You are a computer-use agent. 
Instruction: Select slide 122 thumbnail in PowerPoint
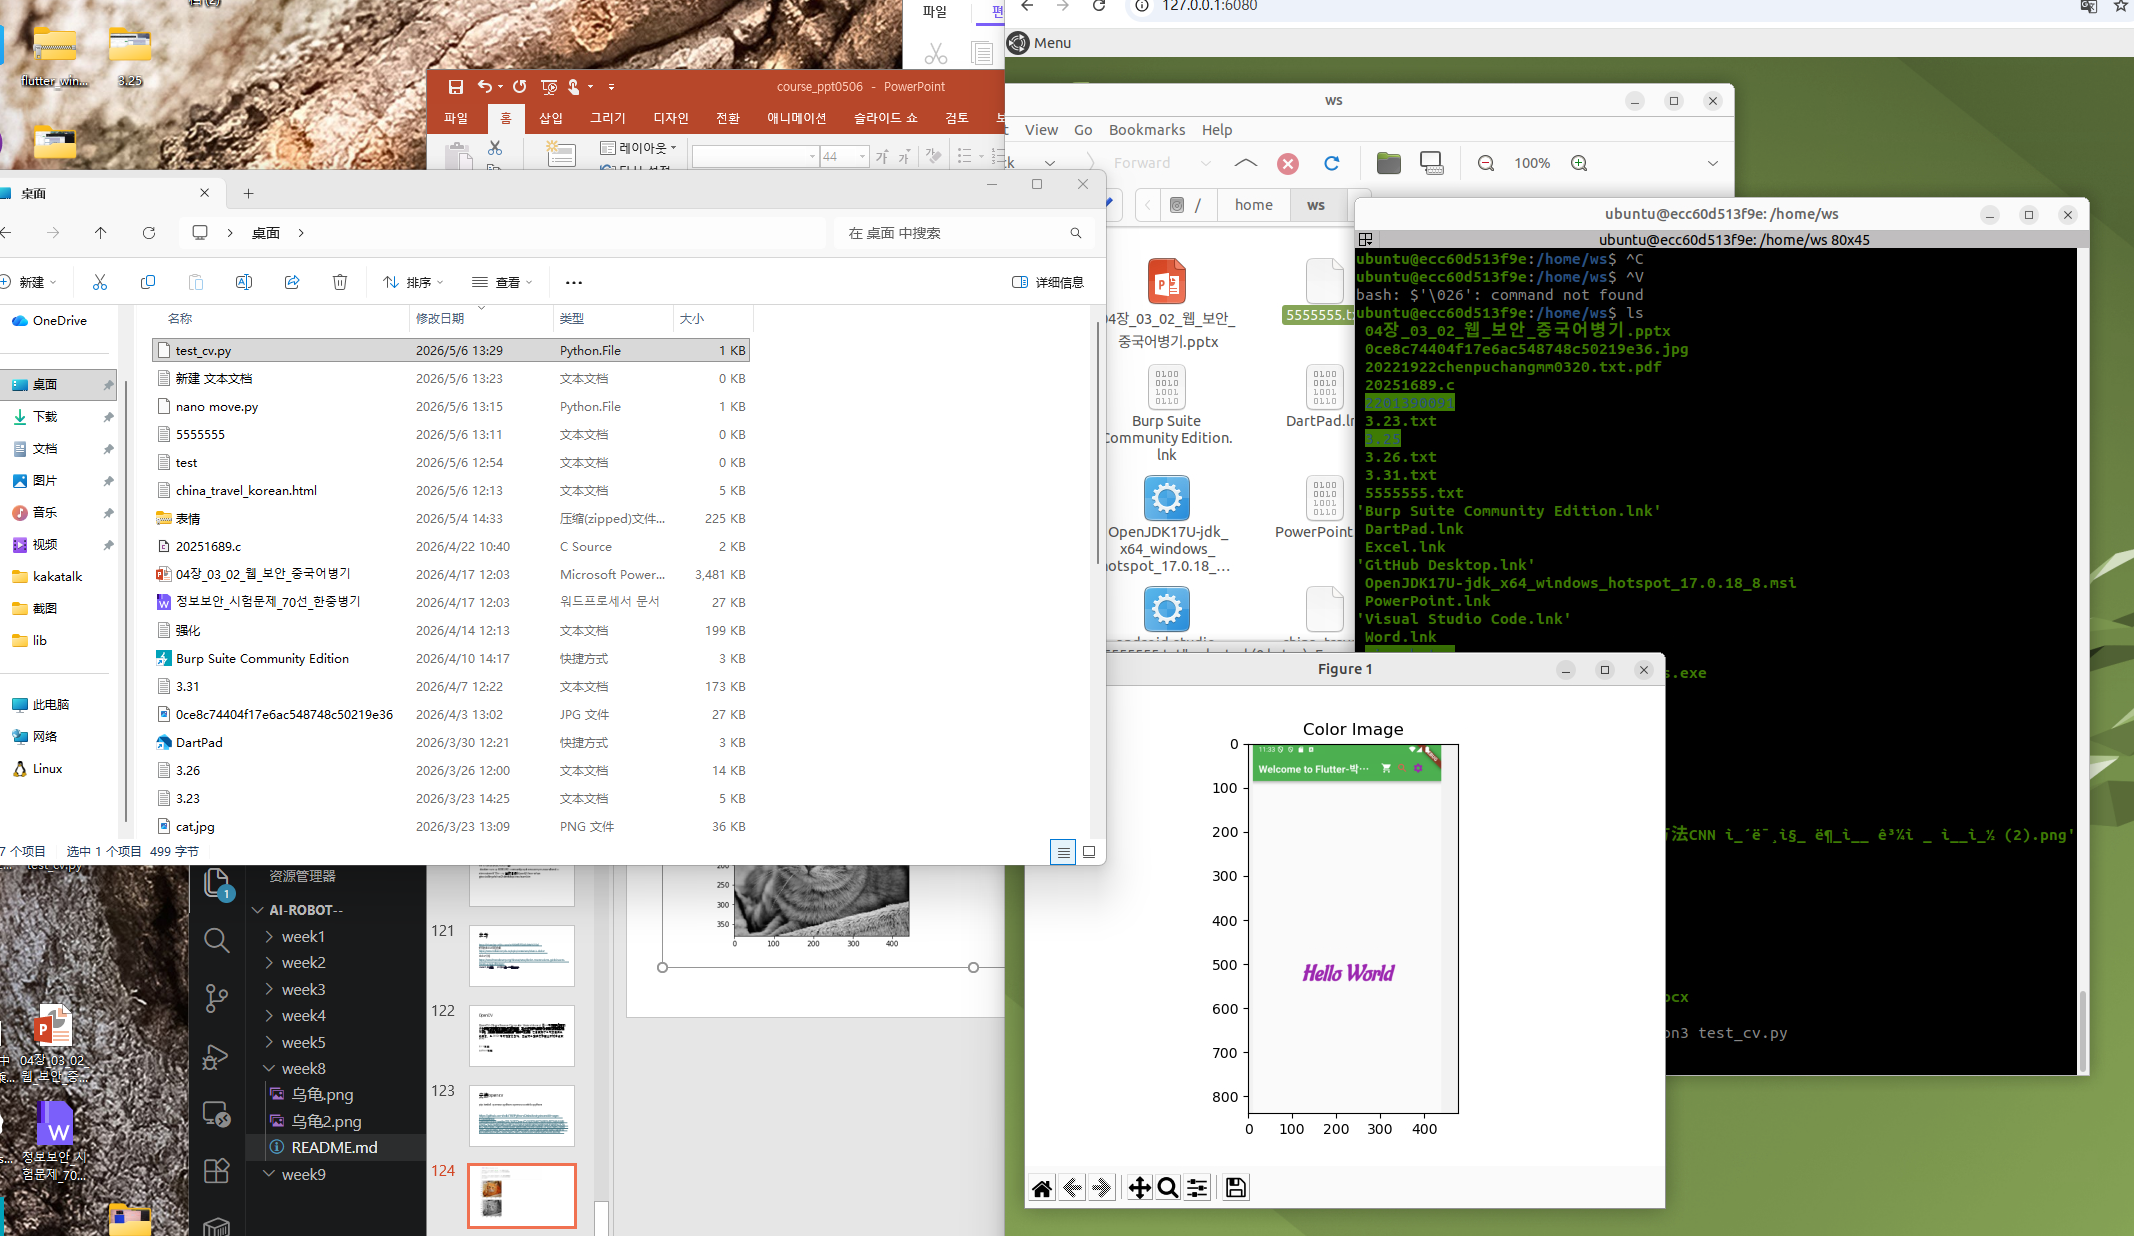point(522,1036)
